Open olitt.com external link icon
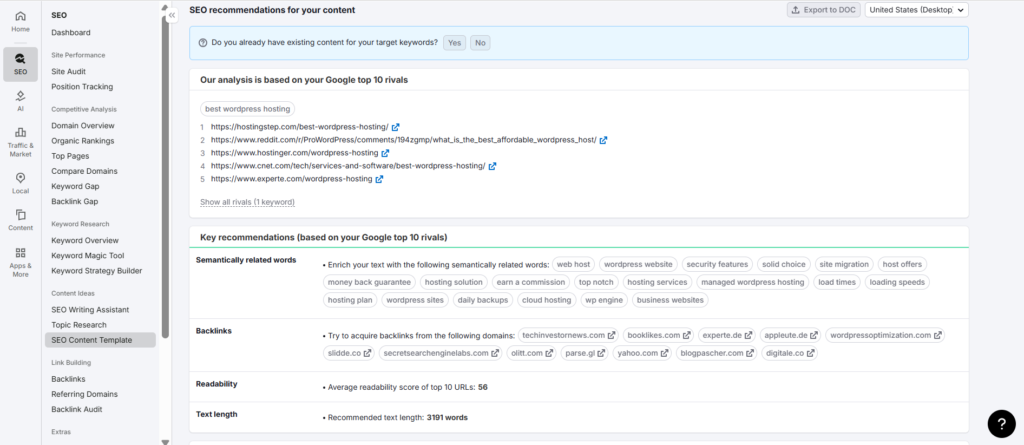This screenshot has width=1024, height=445. [x=549, y=353]
